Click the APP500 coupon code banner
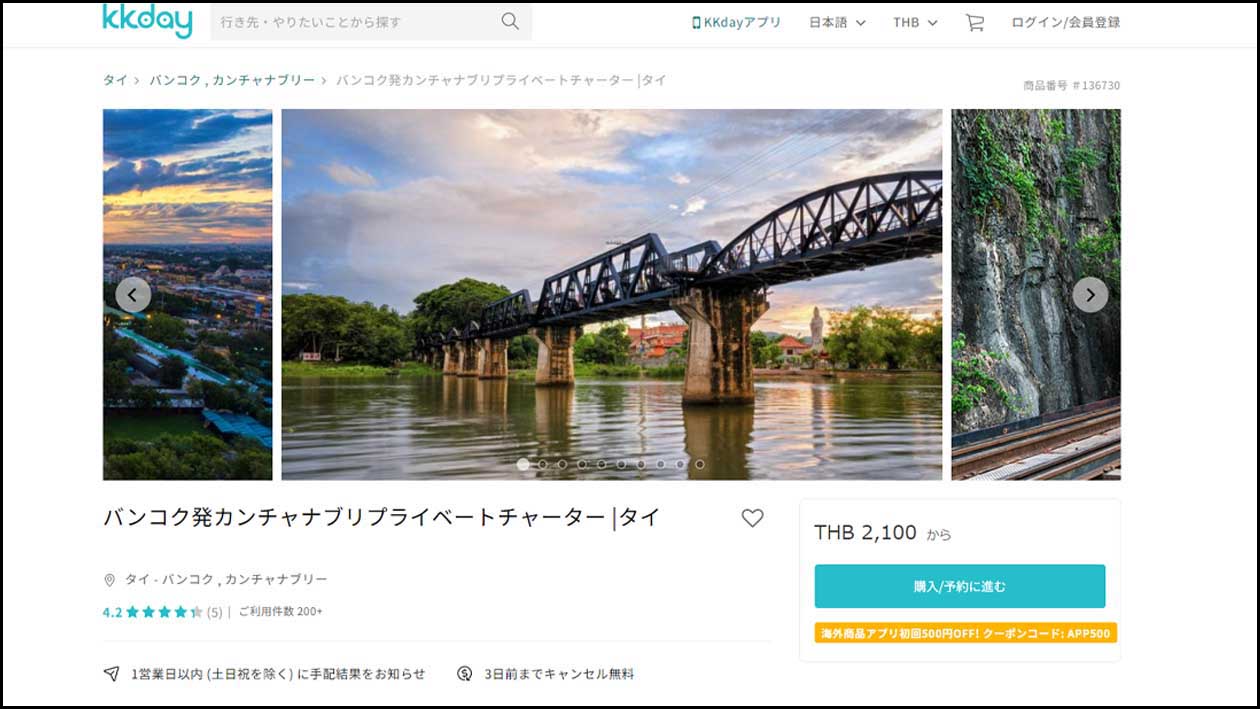The height and width of the screenshot is (709, 1260). tap(966, 633)
